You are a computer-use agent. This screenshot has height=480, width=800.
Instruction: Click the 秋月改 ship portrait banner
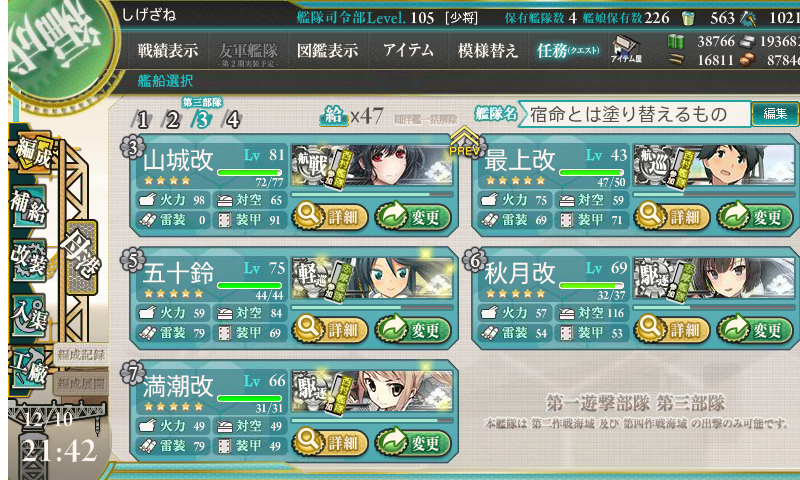click(714, 278)
